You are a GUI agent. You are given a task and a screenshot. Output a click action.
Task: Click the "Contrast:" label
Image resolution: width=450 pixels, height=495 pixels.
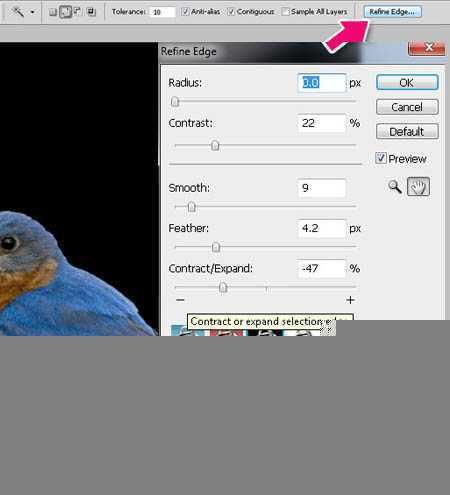click(190, 123)
